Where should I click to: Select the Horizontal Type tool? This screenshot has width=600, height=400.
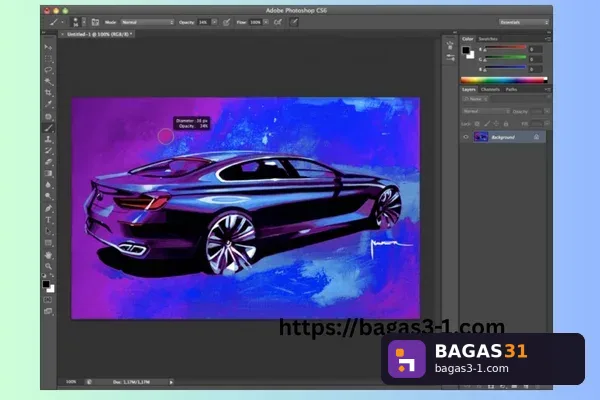(x=48, y=220)
